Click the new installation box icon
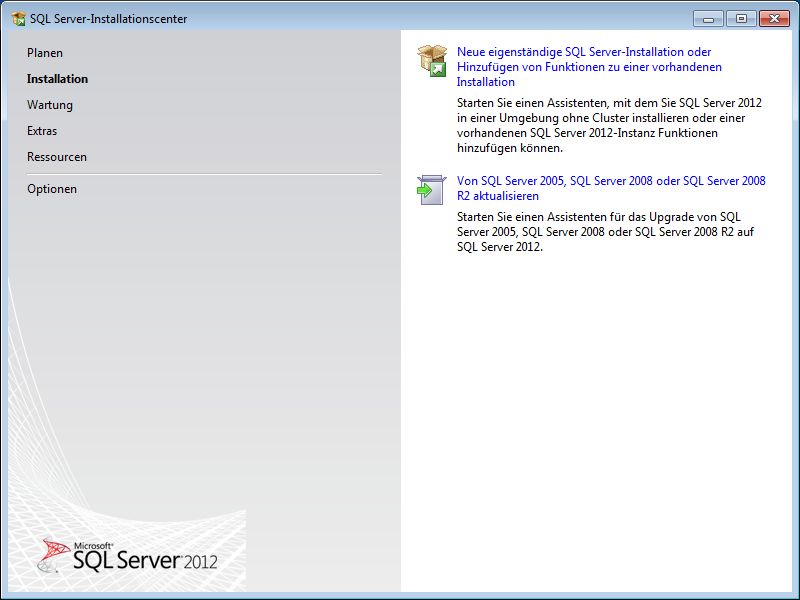800x600 pixels. click(432, 60)
